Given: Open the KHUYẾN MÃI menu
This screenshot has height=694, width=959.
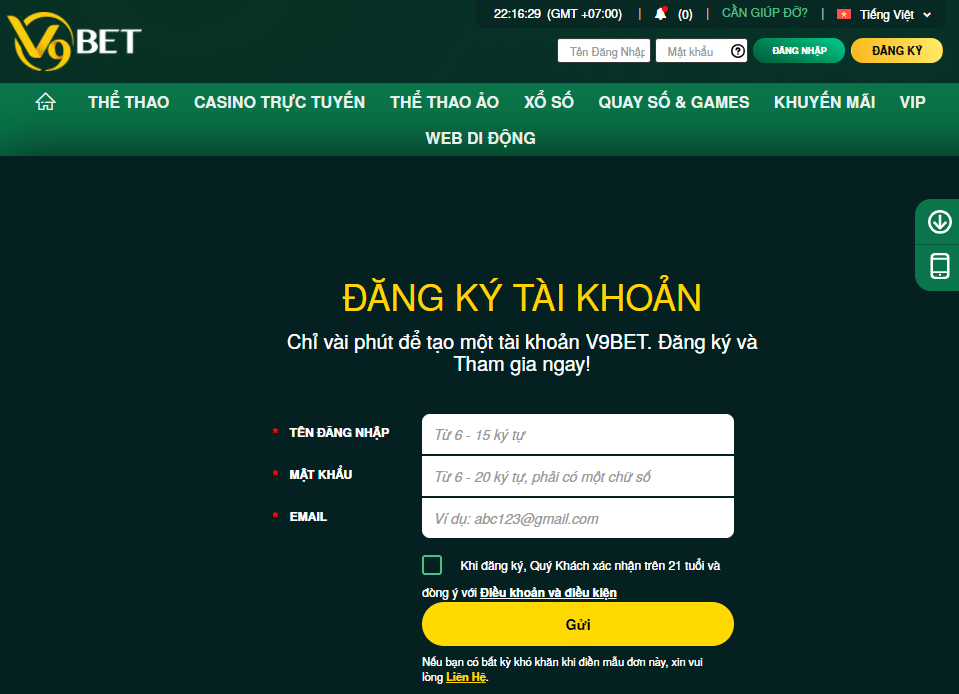Looking at the screenshot, I should (x=824, y=102).
